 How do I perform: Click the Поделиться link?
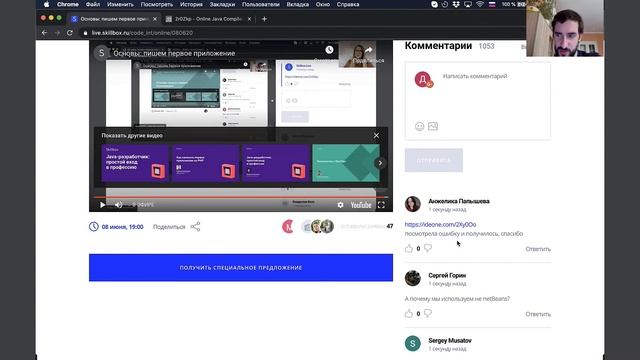(169, 227)
